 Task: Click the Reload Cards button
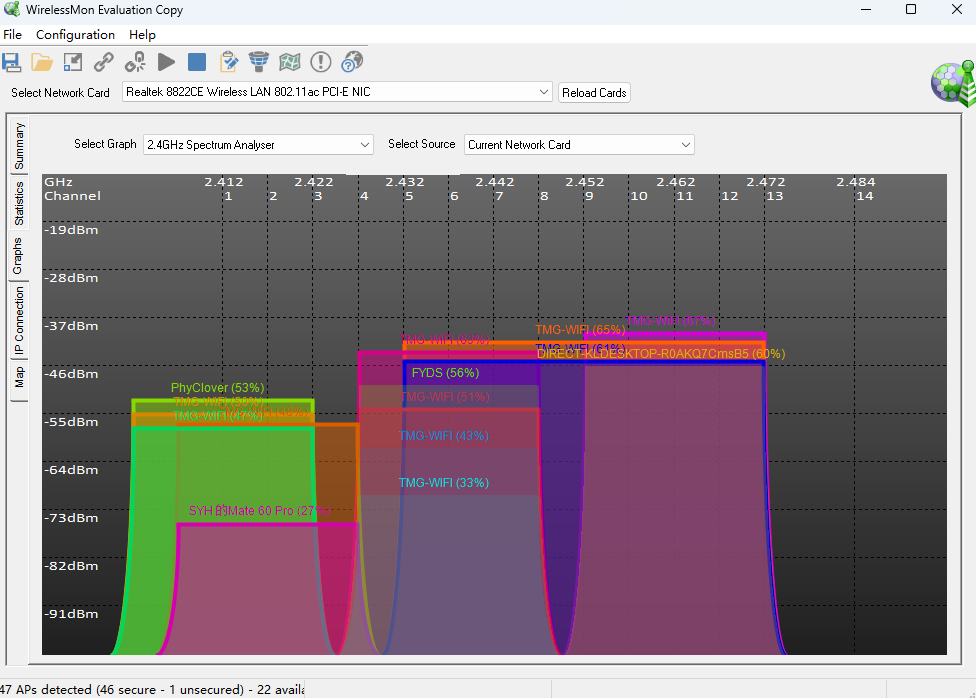594,93
